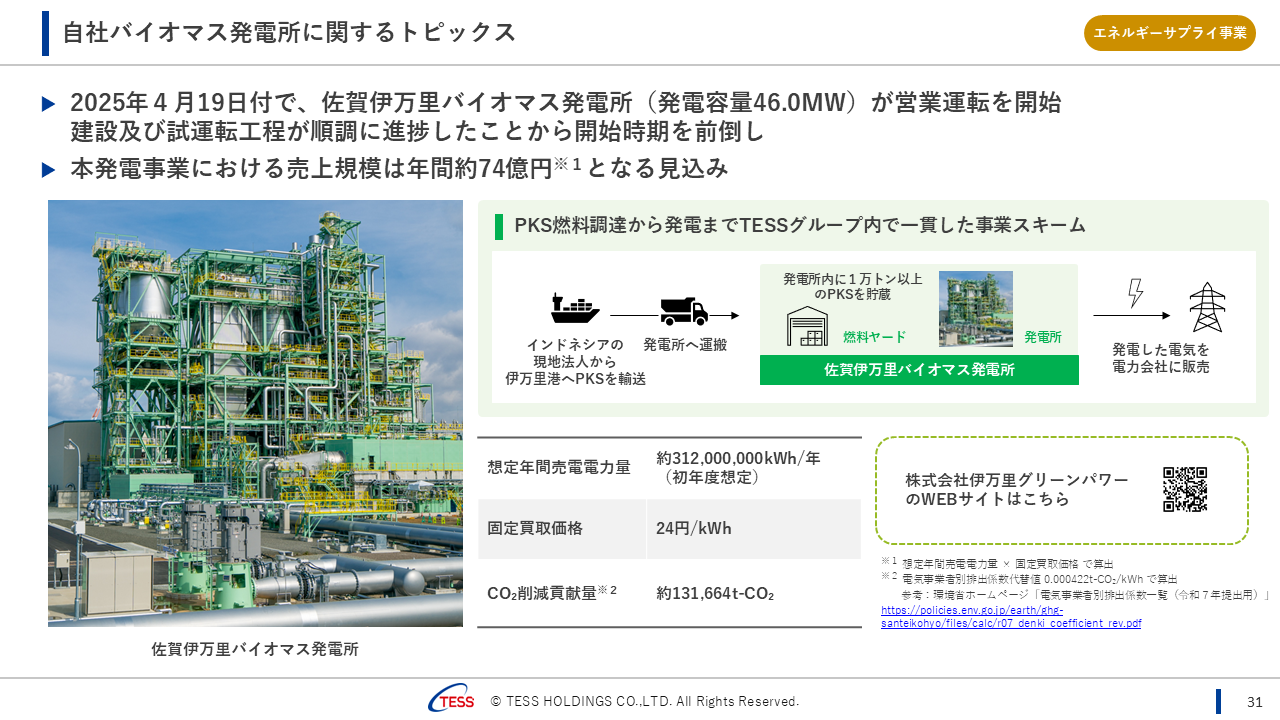1280x720 pixels.
Task: Click the page number 31
Action: point(1255,701)
